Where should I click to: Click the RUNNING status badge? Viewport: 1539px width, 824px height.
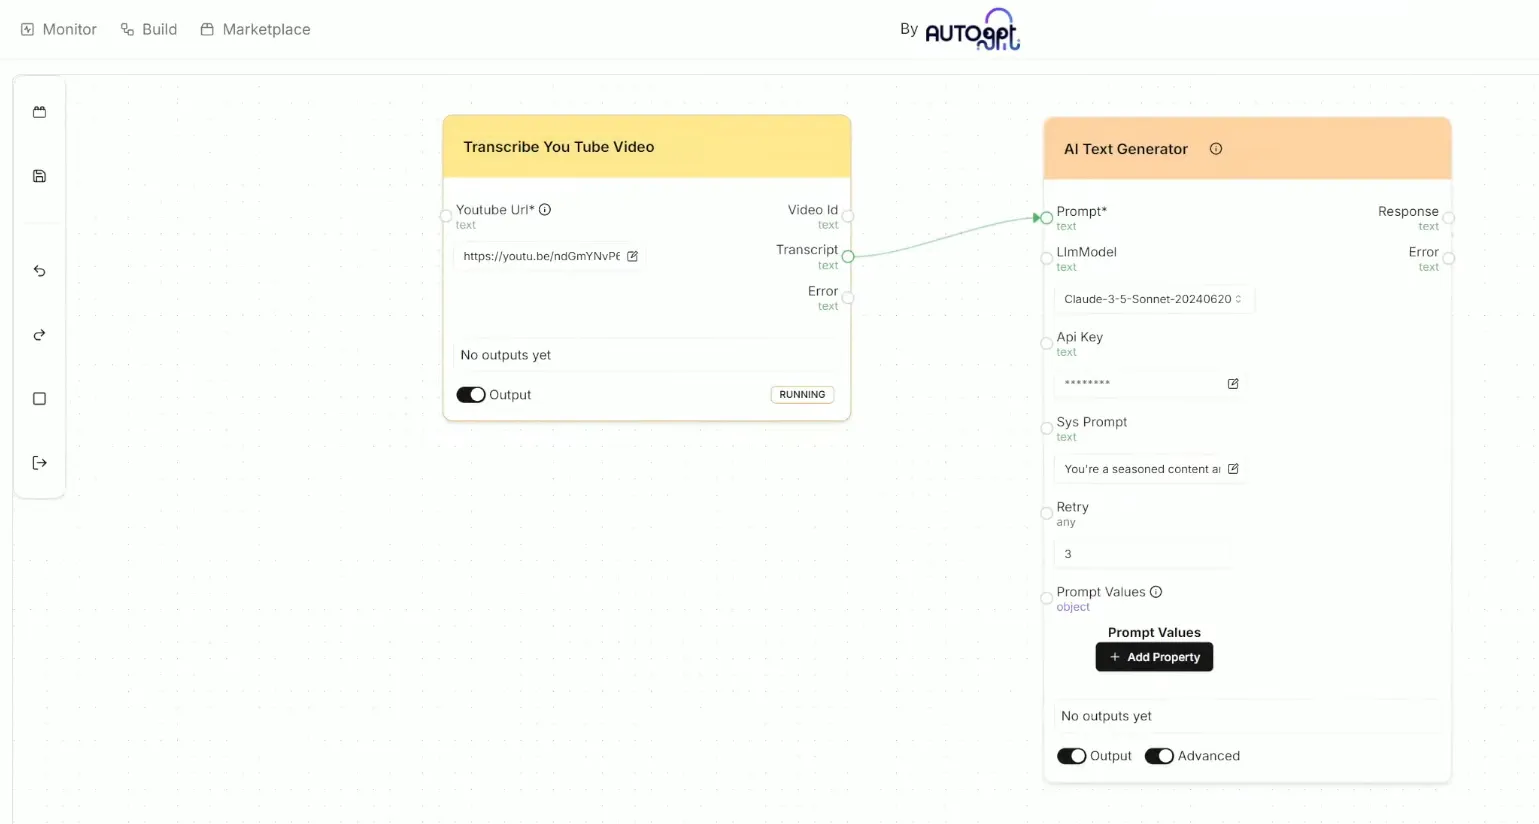coord(802,395)
